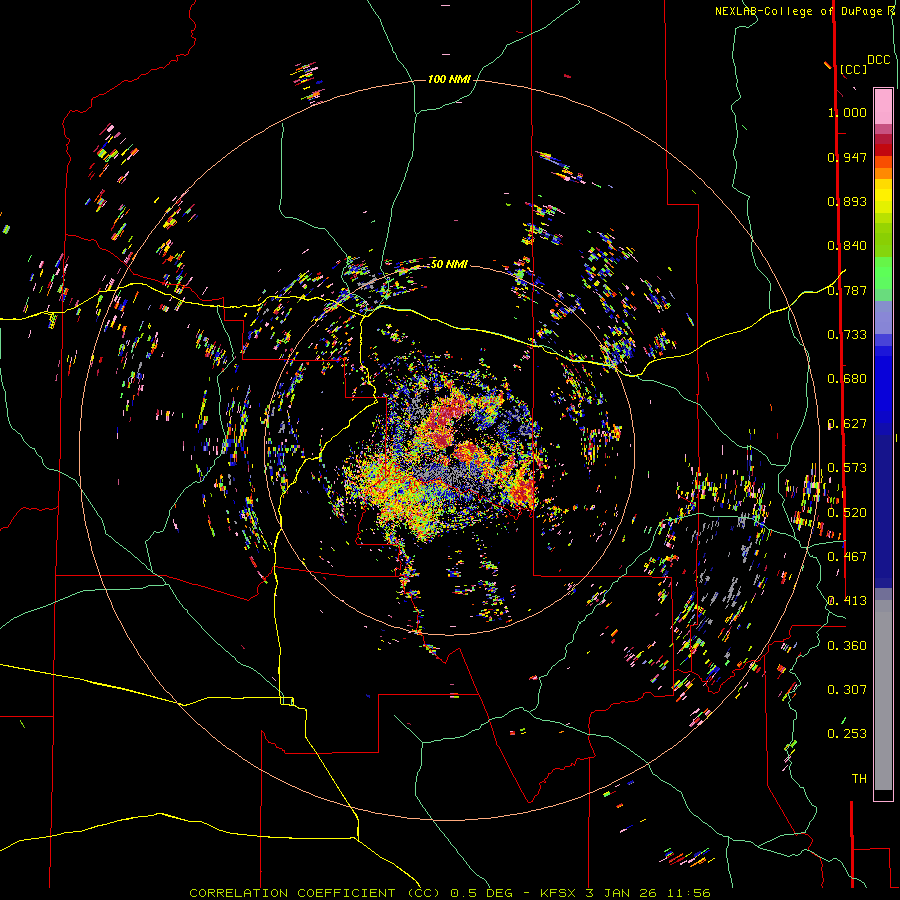Click the 50 NMI range ring label

tap(449, 264)
